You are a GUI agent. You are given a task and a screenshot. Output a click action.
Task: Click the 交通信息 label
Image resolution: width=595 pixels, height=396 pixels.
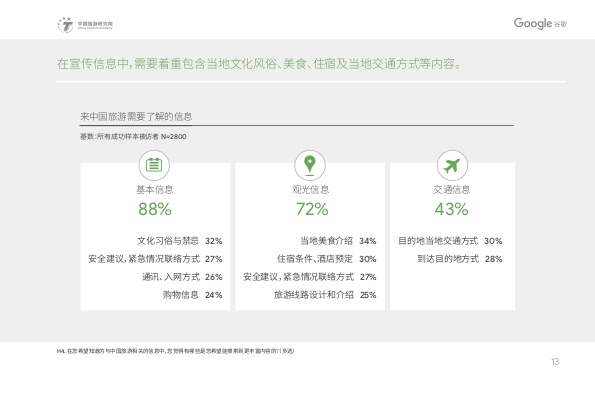click(x=452, y=189)
